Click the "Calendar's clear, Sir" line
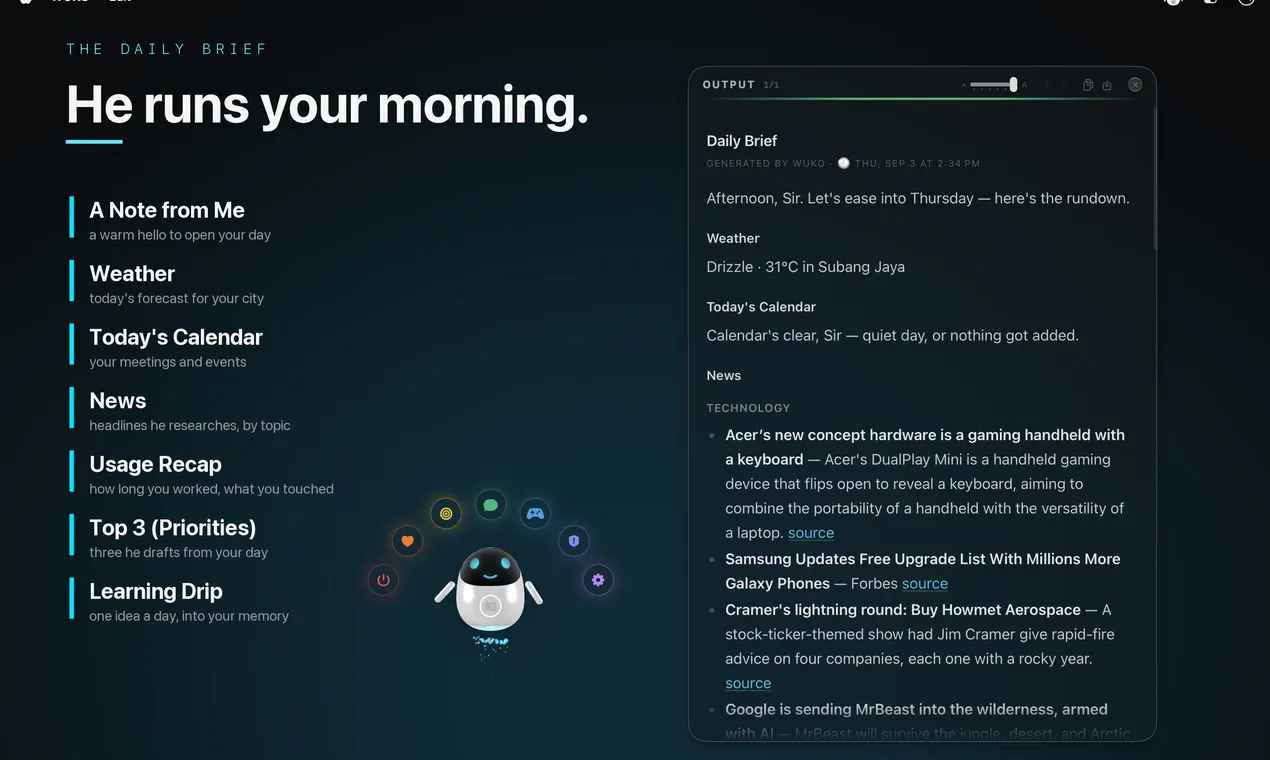Viewport: 1270px width, 760px height. (x=893, y=336)
